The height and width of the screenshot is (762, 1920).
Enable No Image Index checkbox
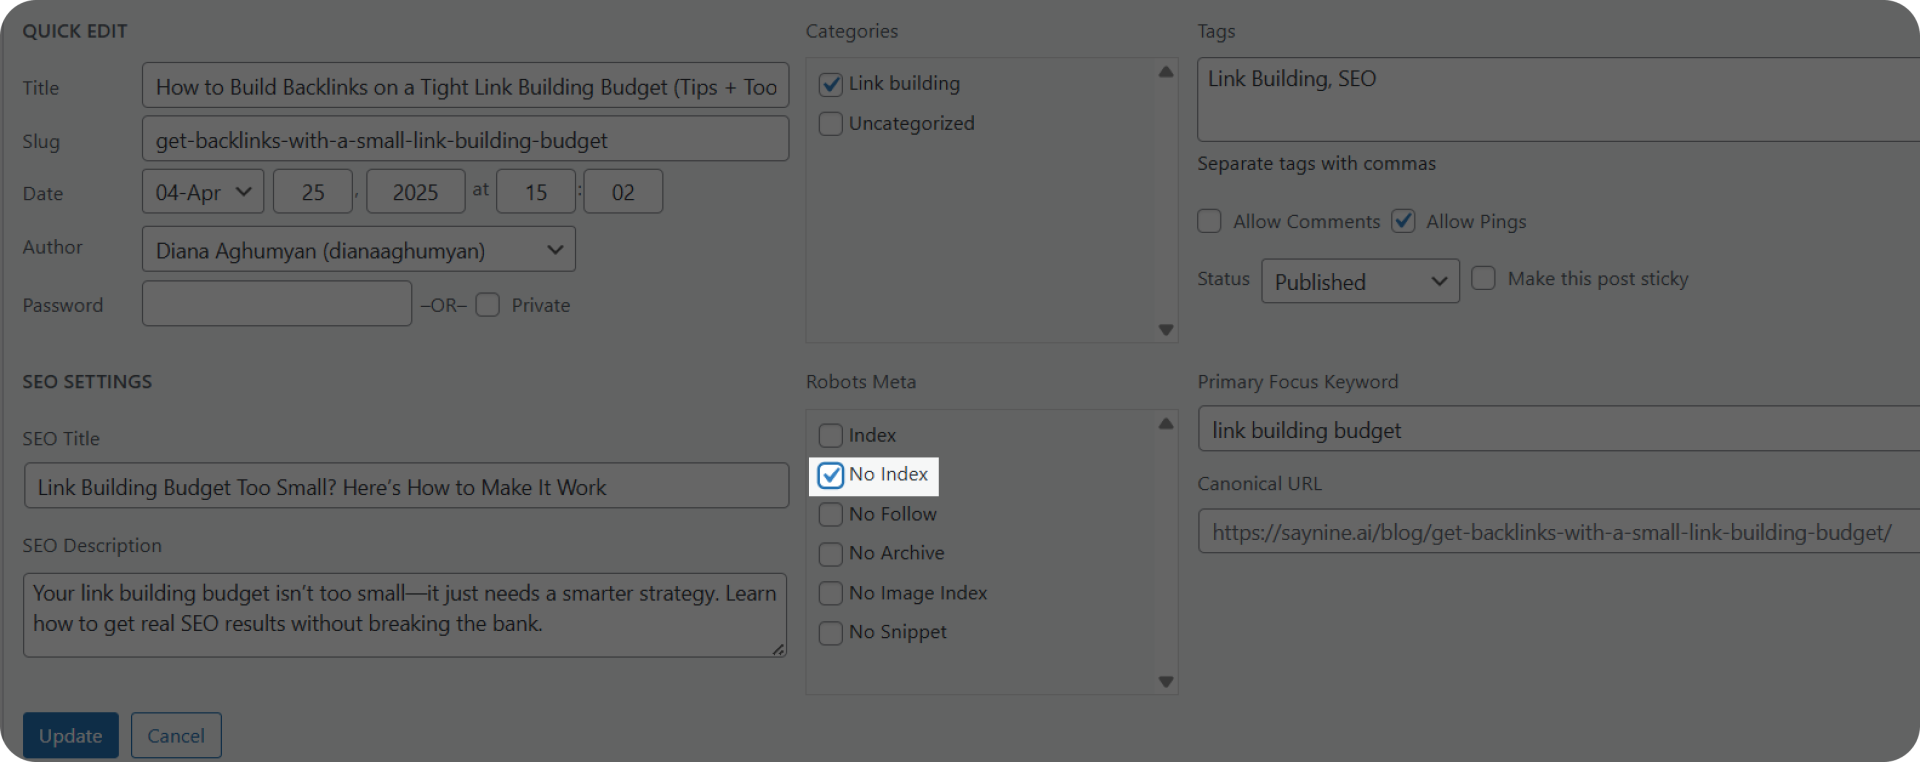tap(831, 593)
